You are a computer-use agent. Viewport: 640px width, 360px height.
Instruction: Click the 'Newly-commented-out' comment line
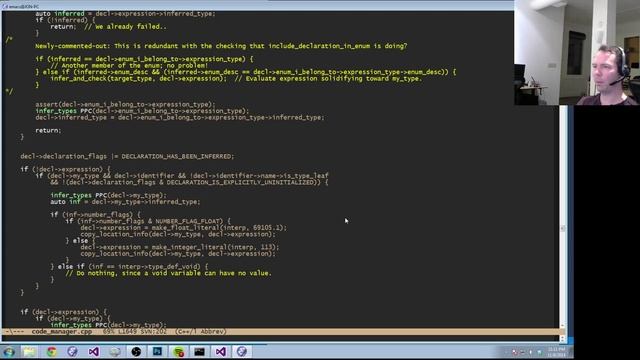coord(221,46)
